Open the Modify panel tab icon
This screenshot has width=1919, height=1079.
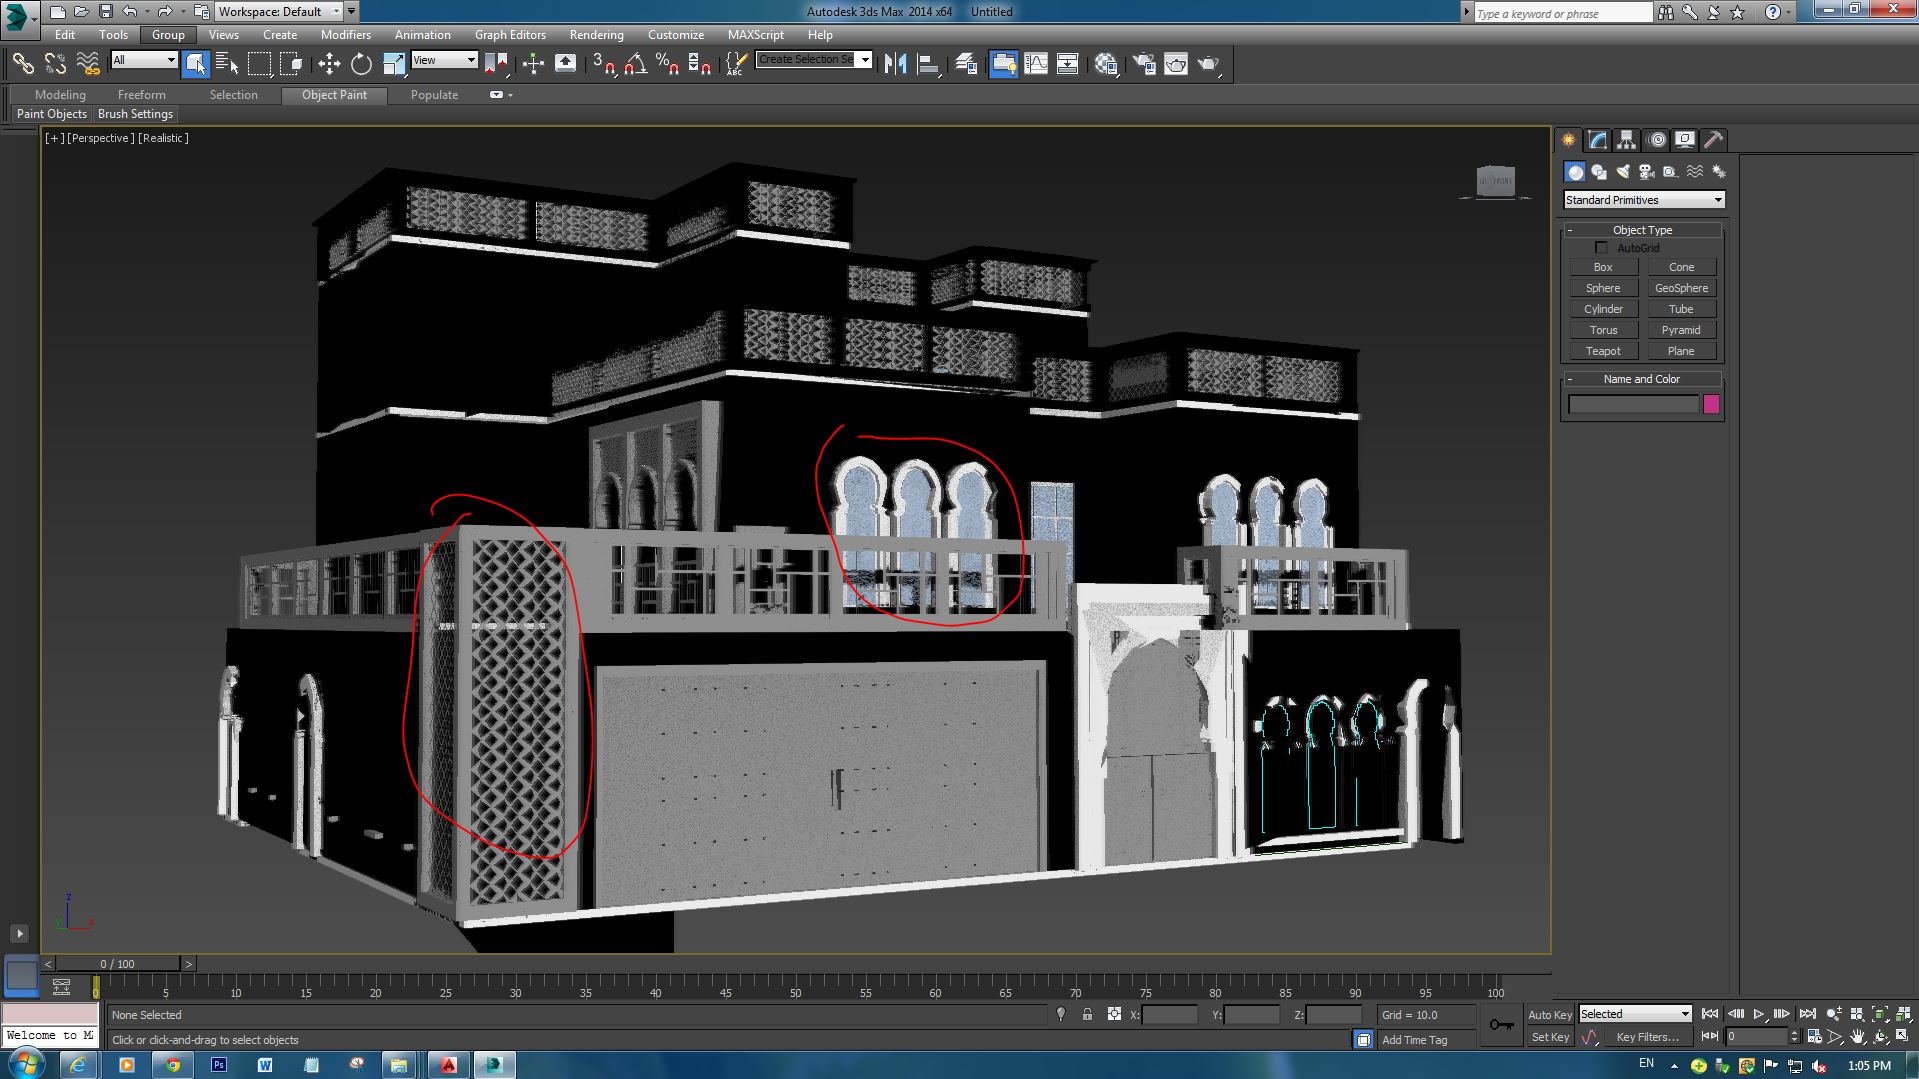[1597, 140]
